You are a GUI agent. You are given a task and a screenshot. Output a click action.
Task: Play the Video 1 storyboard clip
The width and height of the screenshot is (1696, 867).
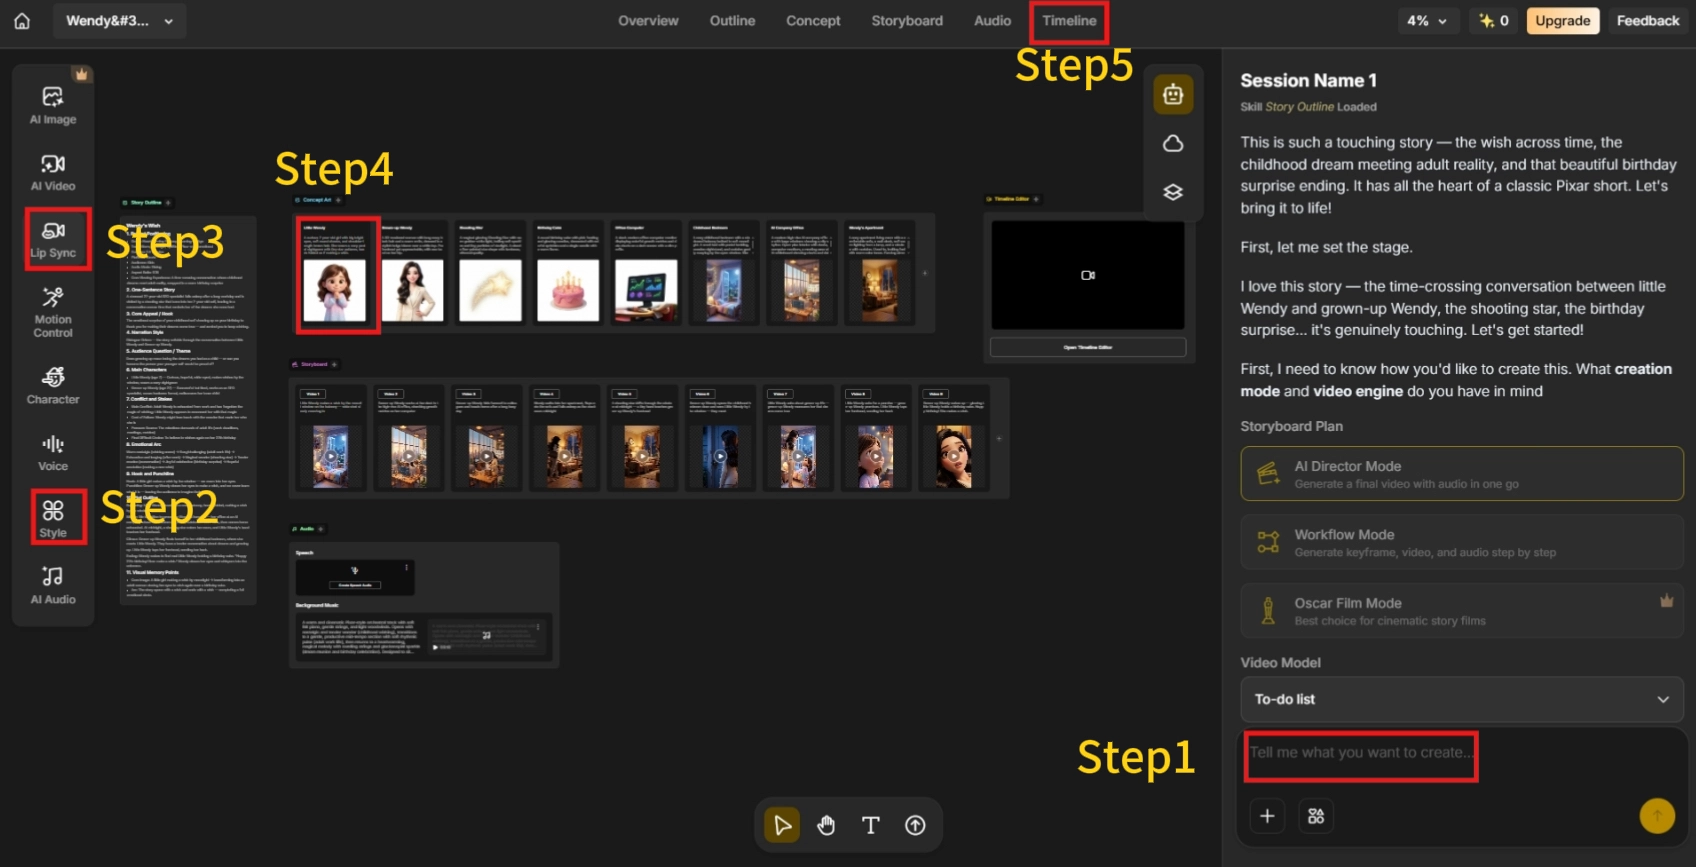point(331,456)
